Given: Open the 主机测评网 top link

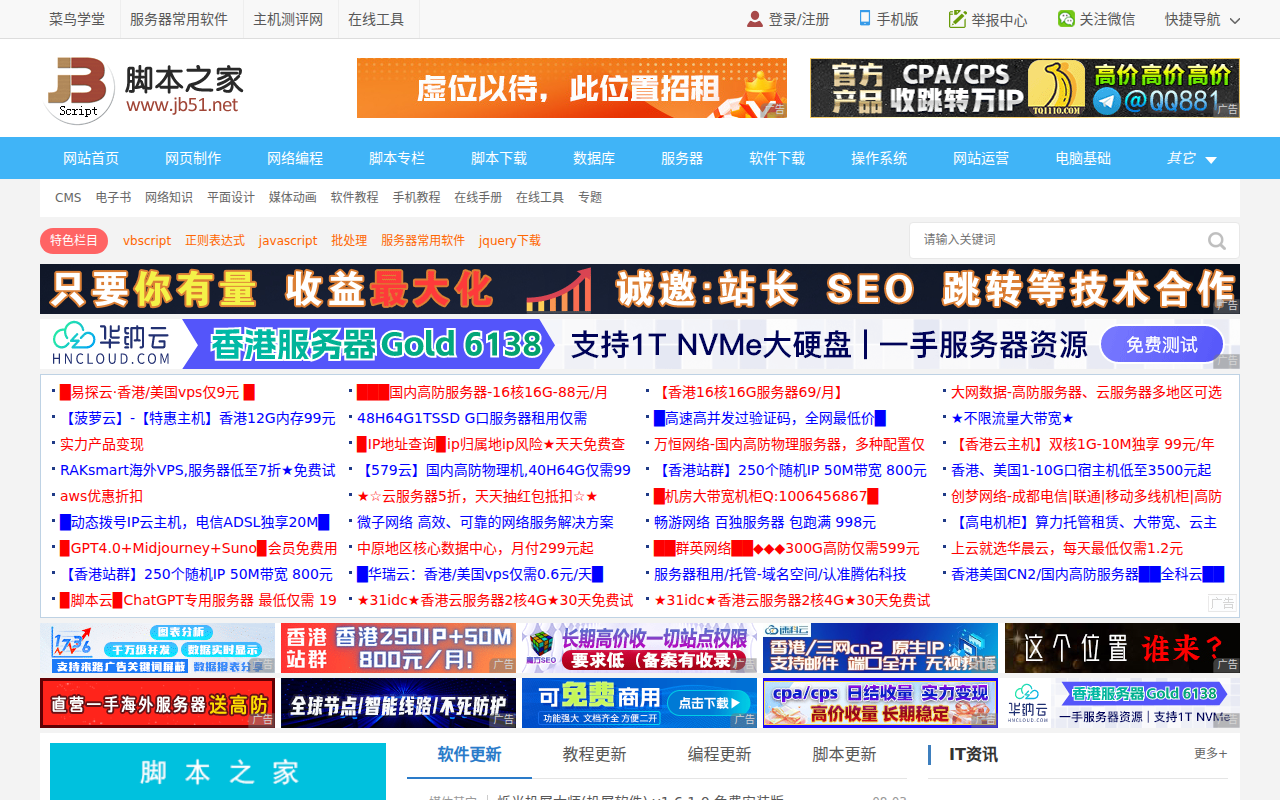Looking at the screenshot, I should coord(288,19).
